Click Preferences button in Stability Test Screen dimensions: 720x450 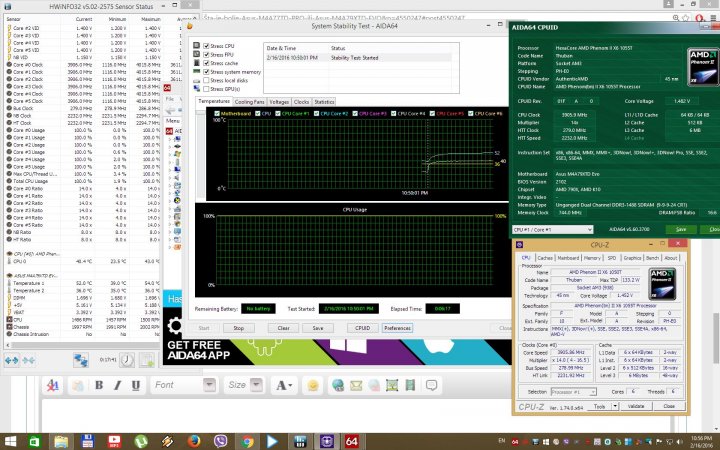point(397,328)
